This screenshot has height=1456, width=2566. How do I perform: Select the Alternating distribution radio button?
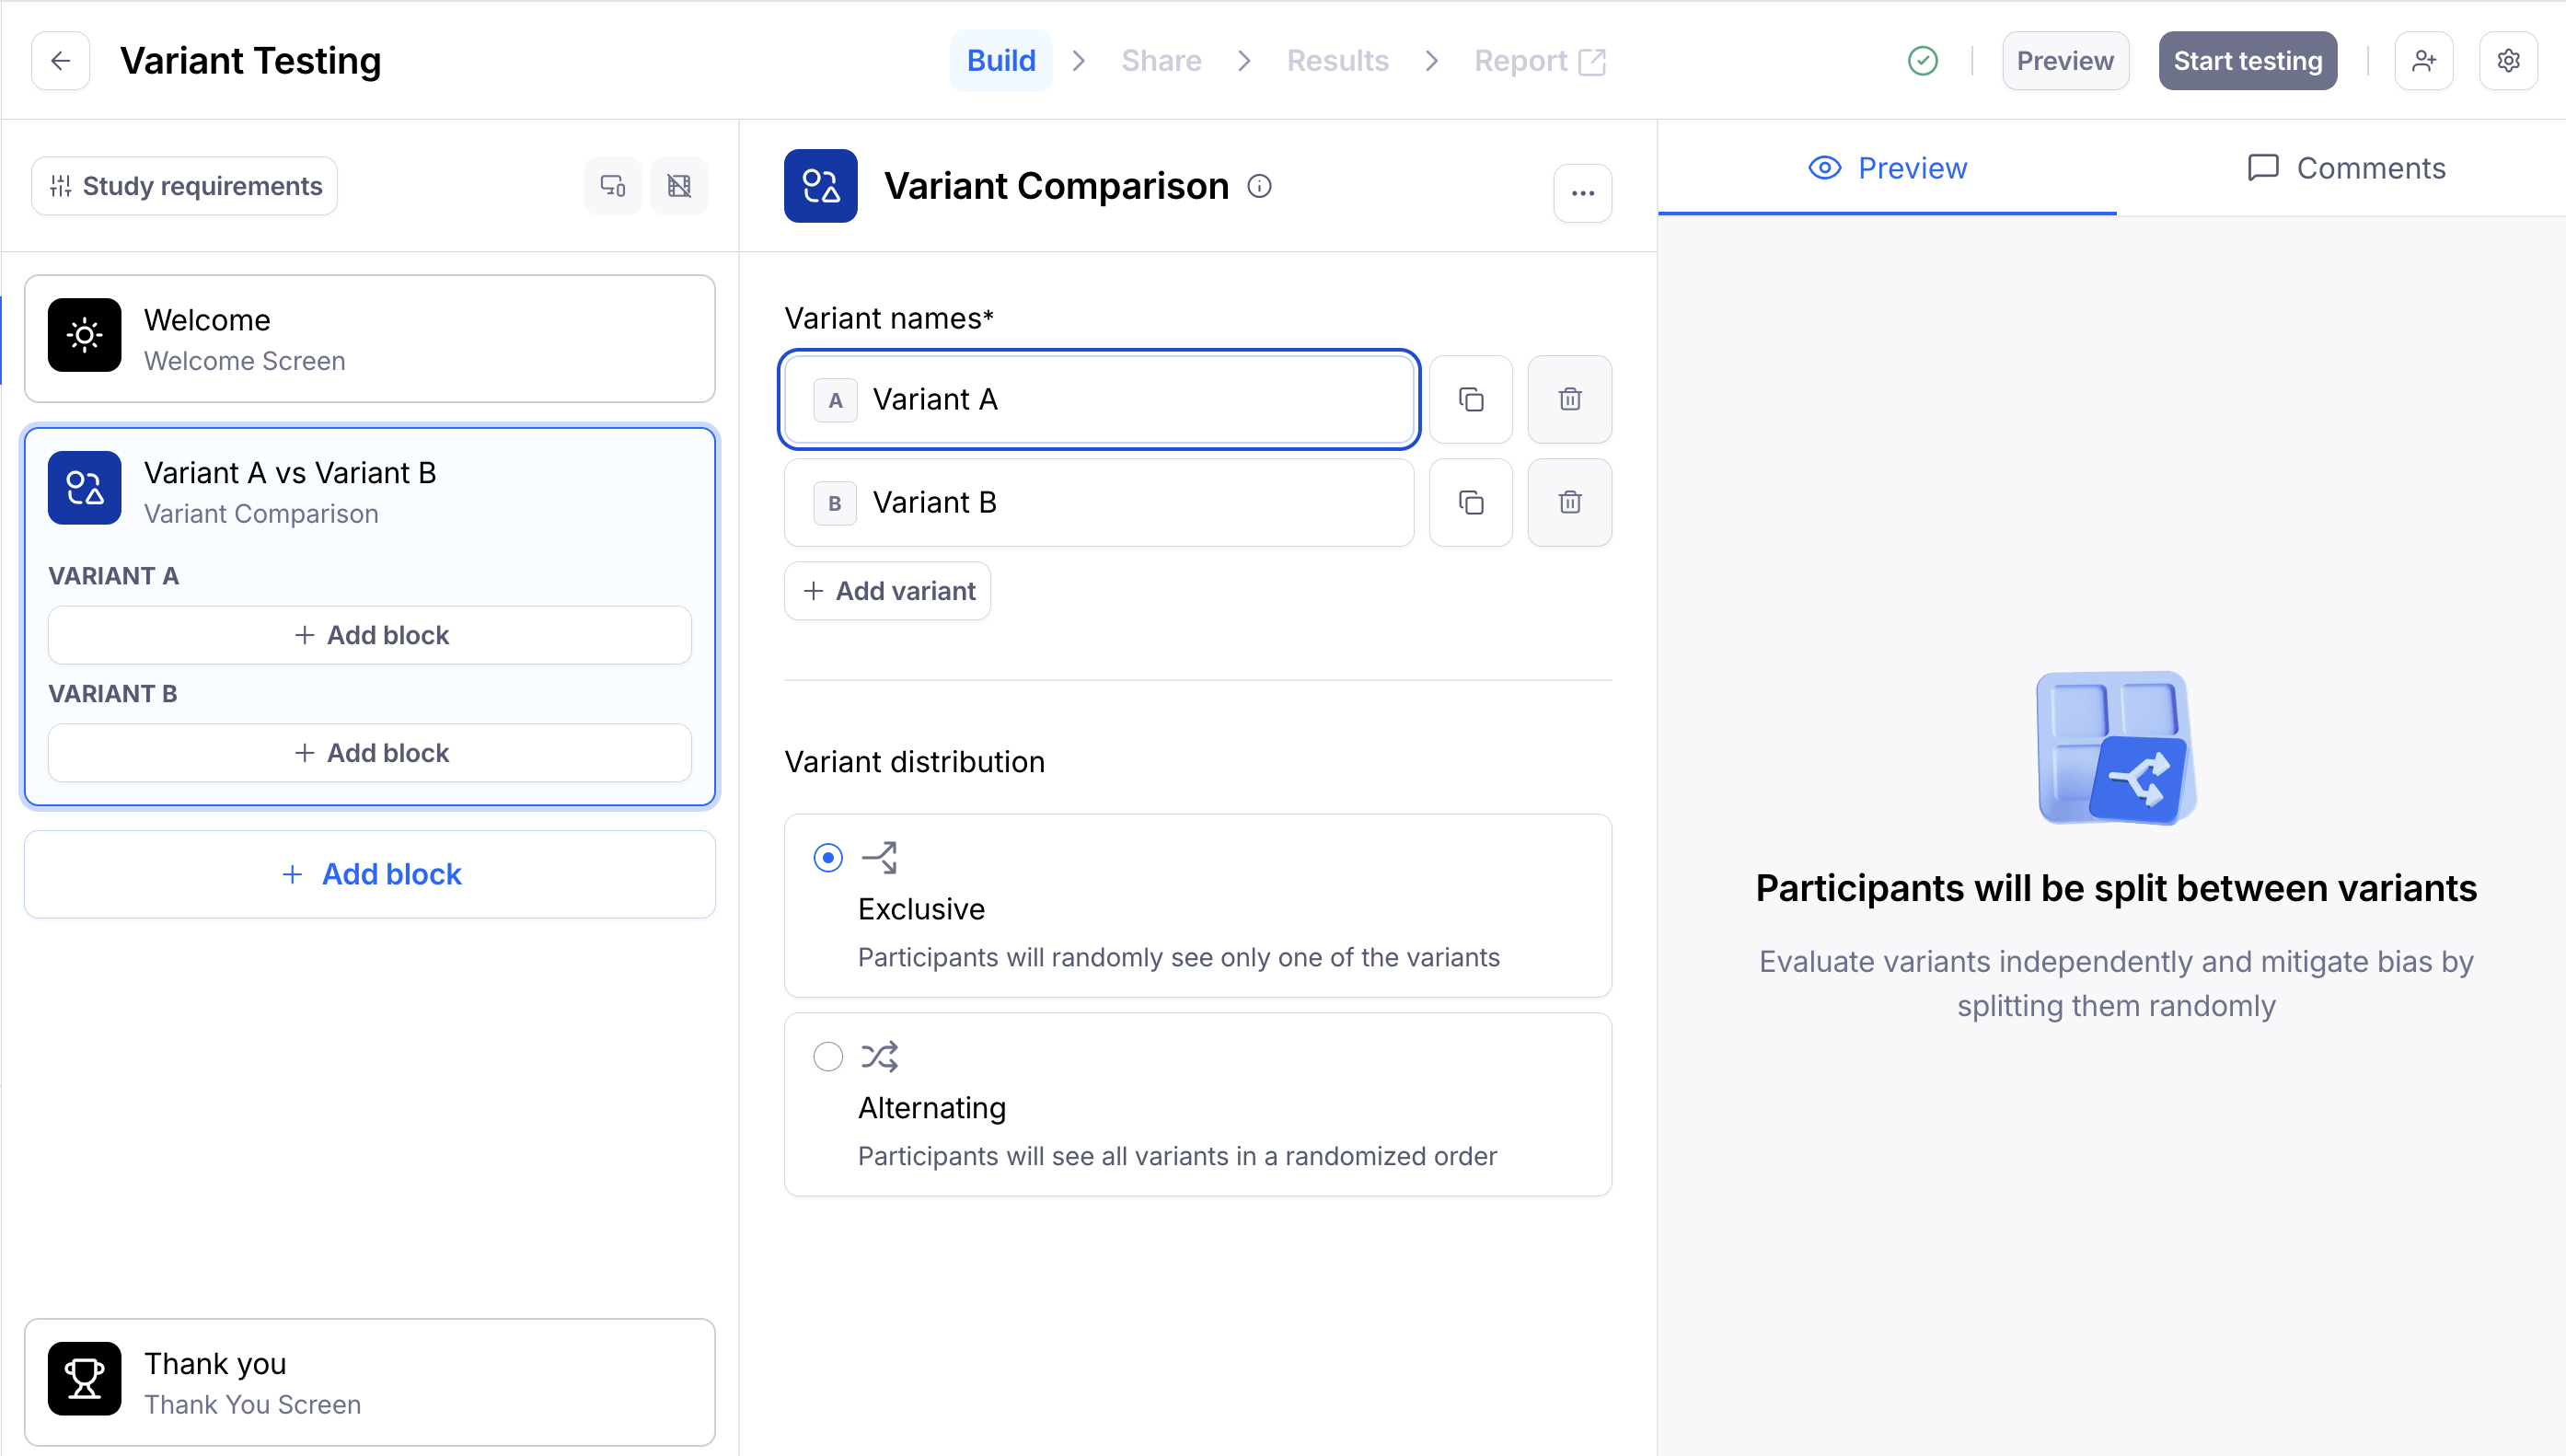827,1057
